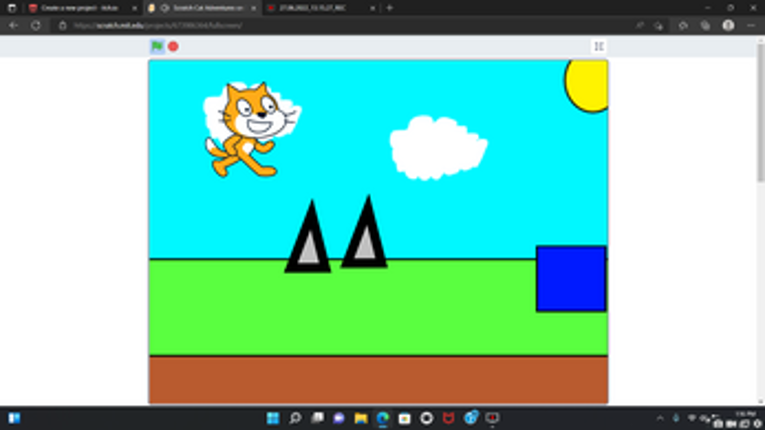Close the third browser tab

point(372,8)
